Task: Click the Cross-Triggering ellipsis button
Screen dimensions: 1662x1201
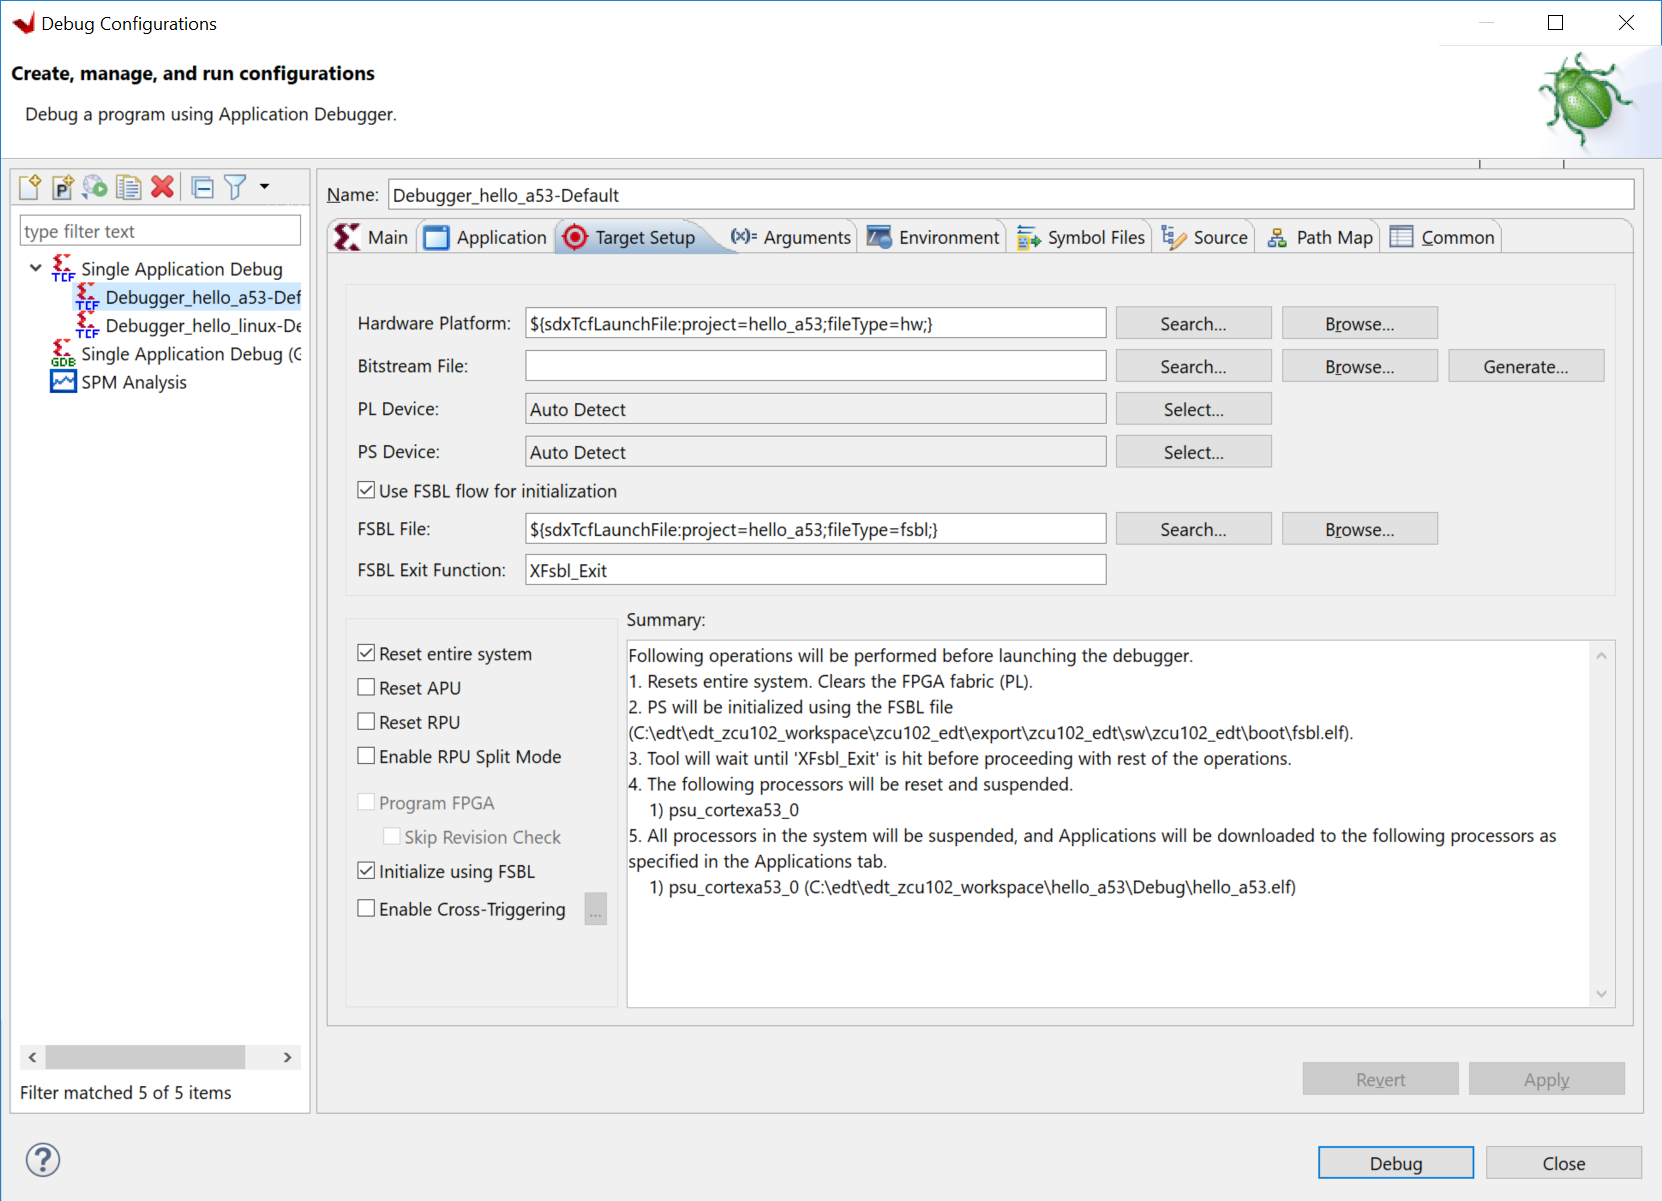Action: [596, 909]
